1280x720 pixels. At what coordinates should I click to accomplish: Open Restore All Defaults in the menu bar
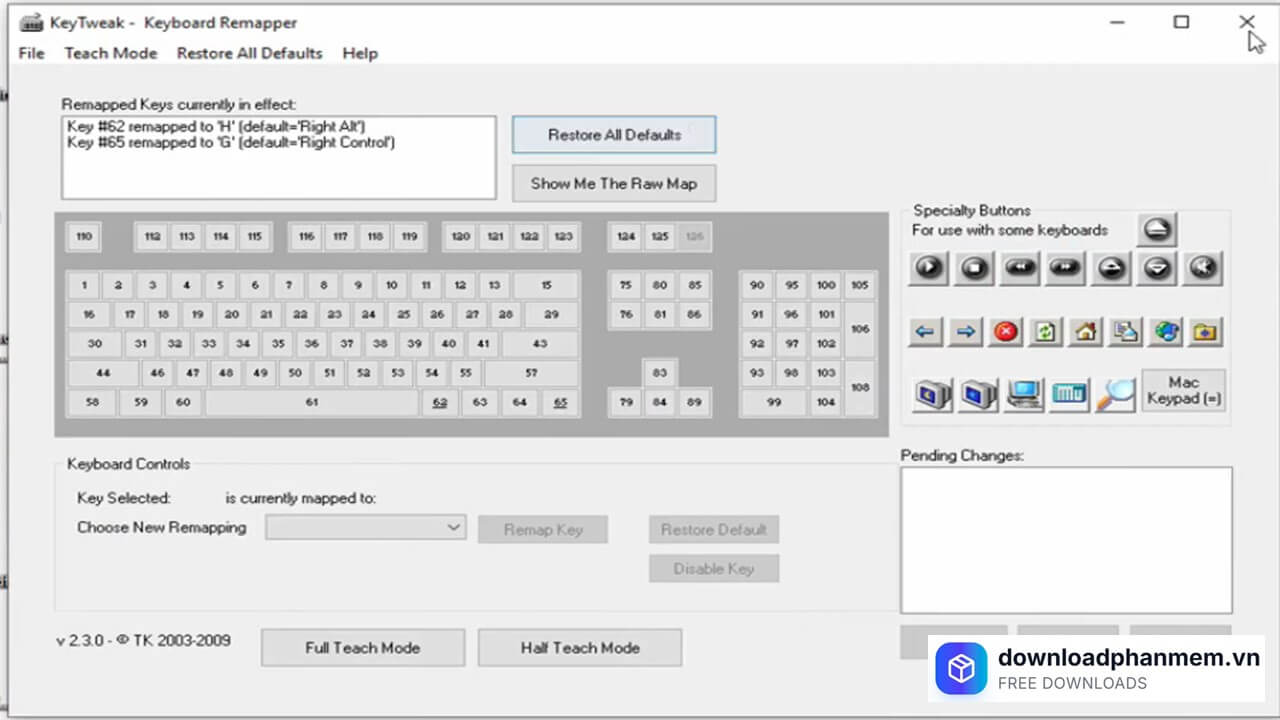click(249, 53)
